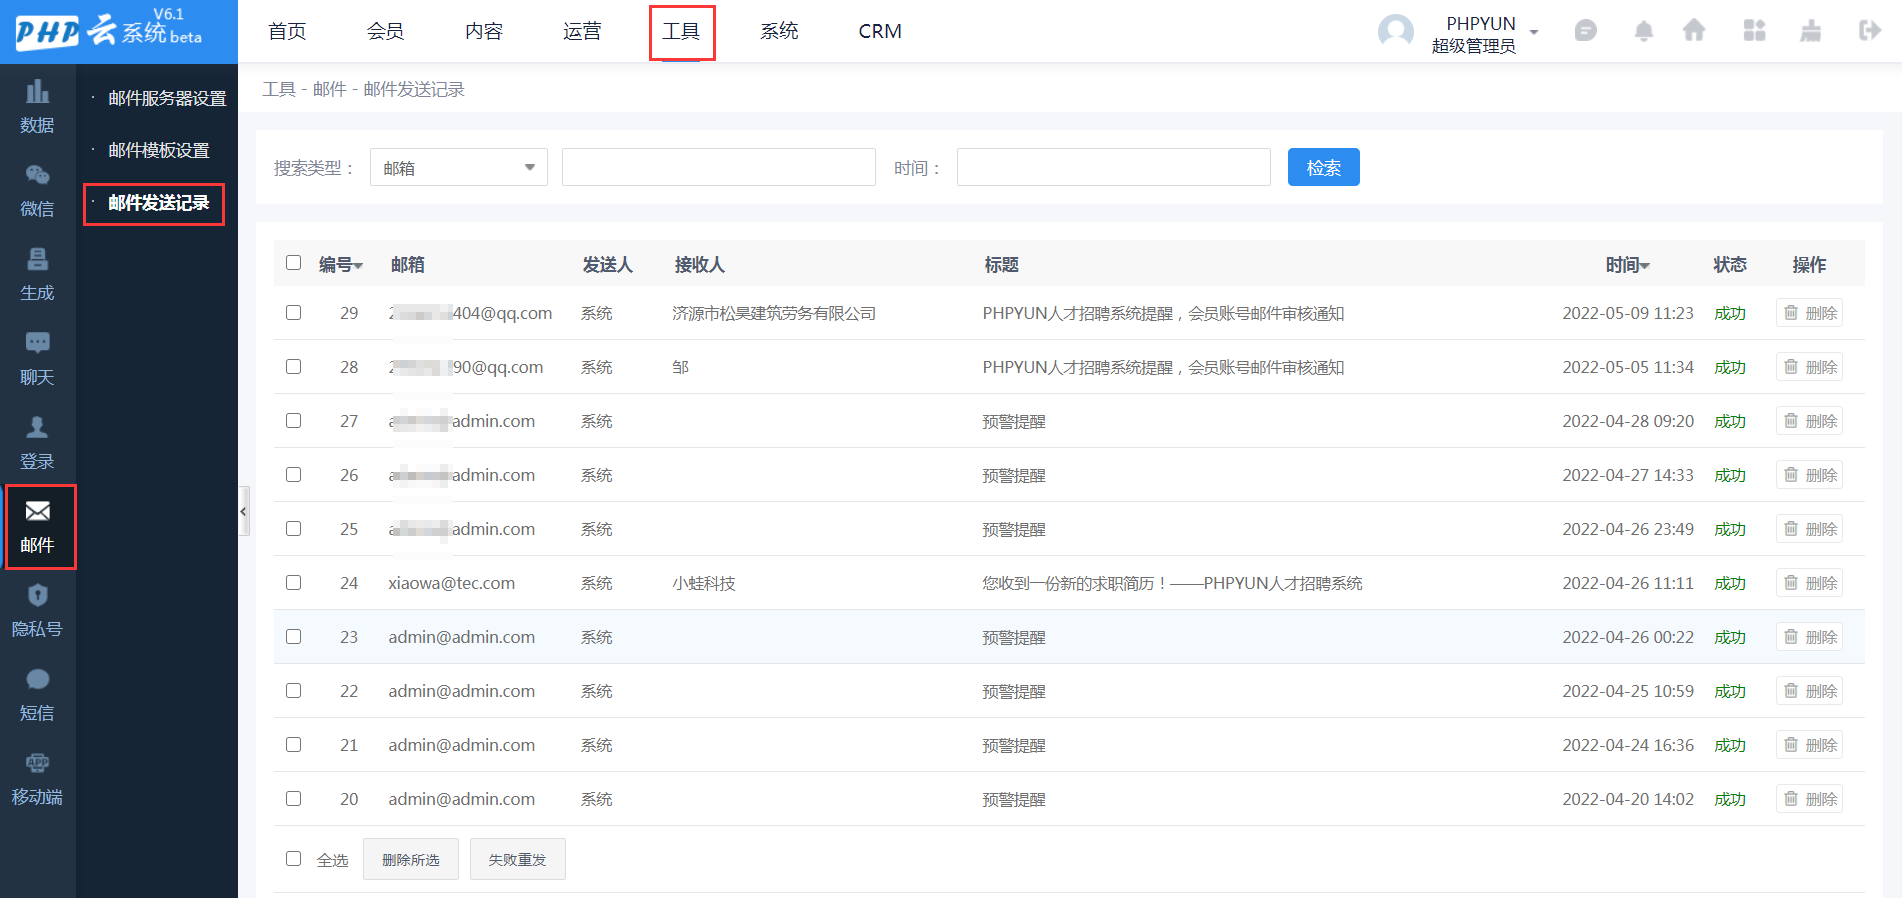Viewport: 1902px width, 898px height.
Task: Click the logout icon in header
Action: coord(1869,31)
